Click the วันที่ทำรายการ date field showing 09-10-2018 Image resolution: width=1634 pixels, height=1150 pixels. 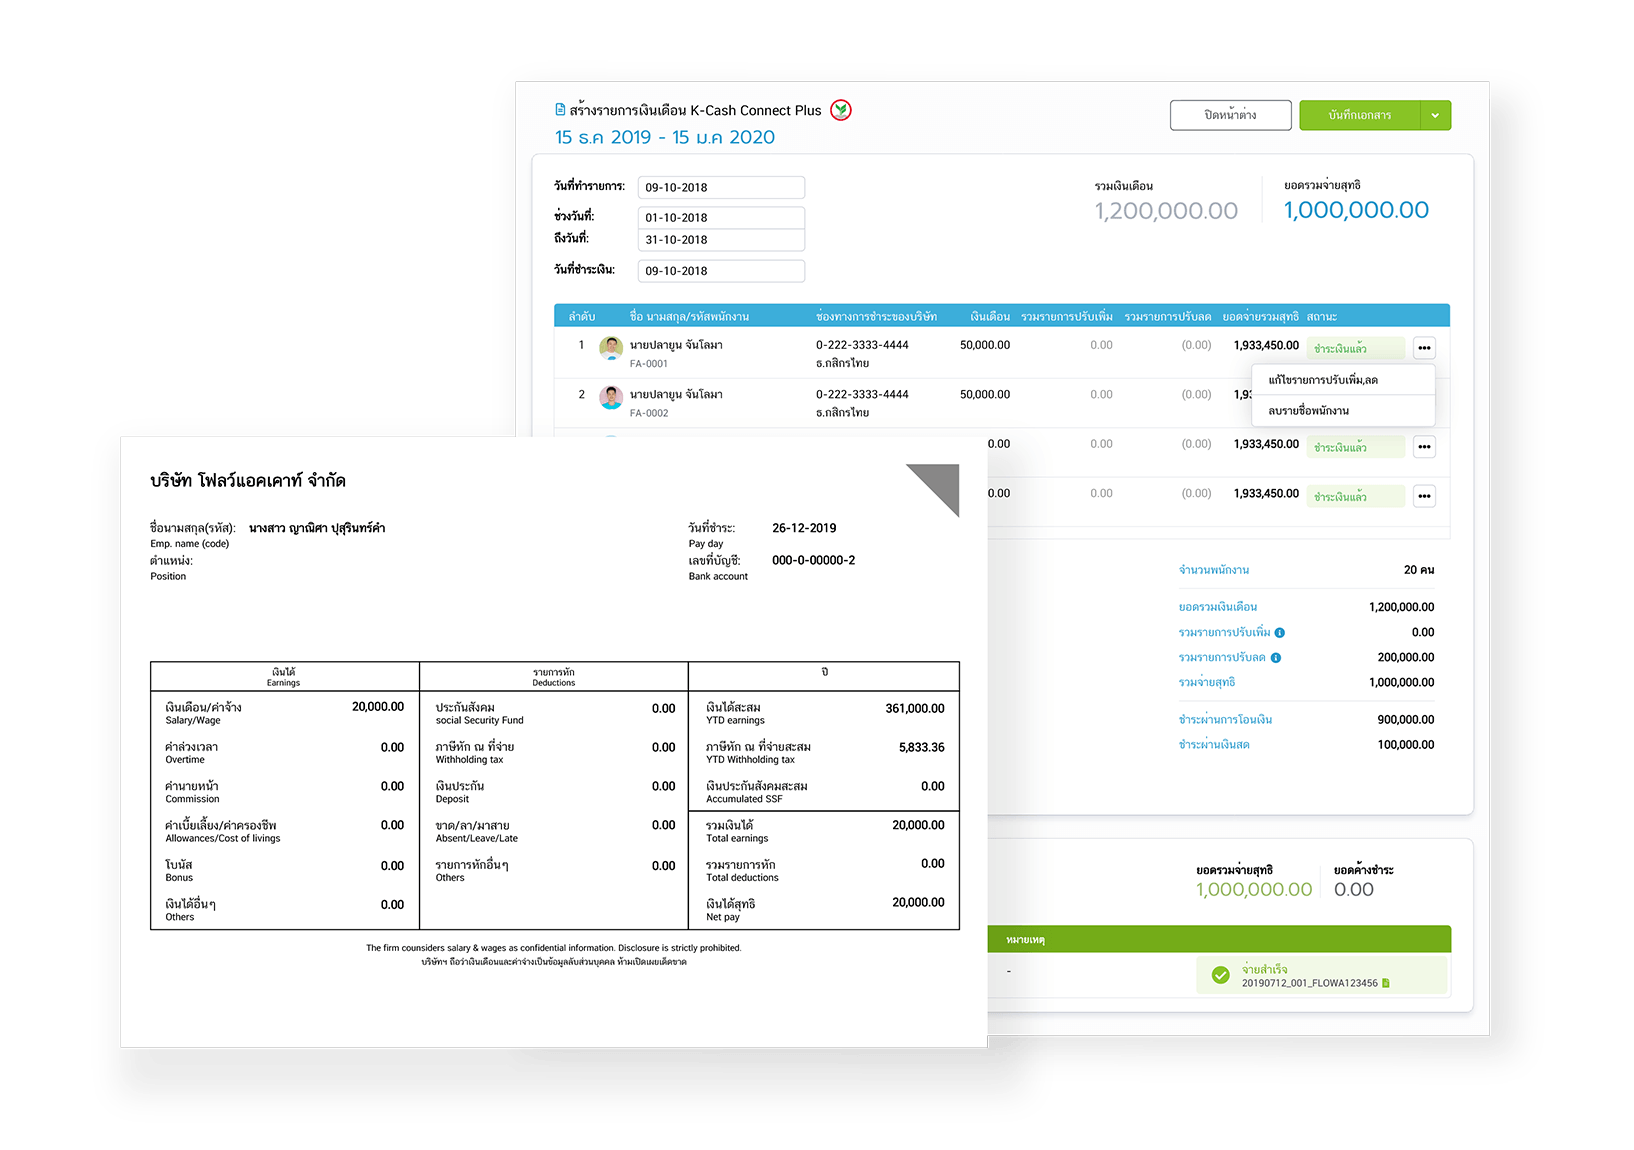pyautogui.click(x=721, y=187)
